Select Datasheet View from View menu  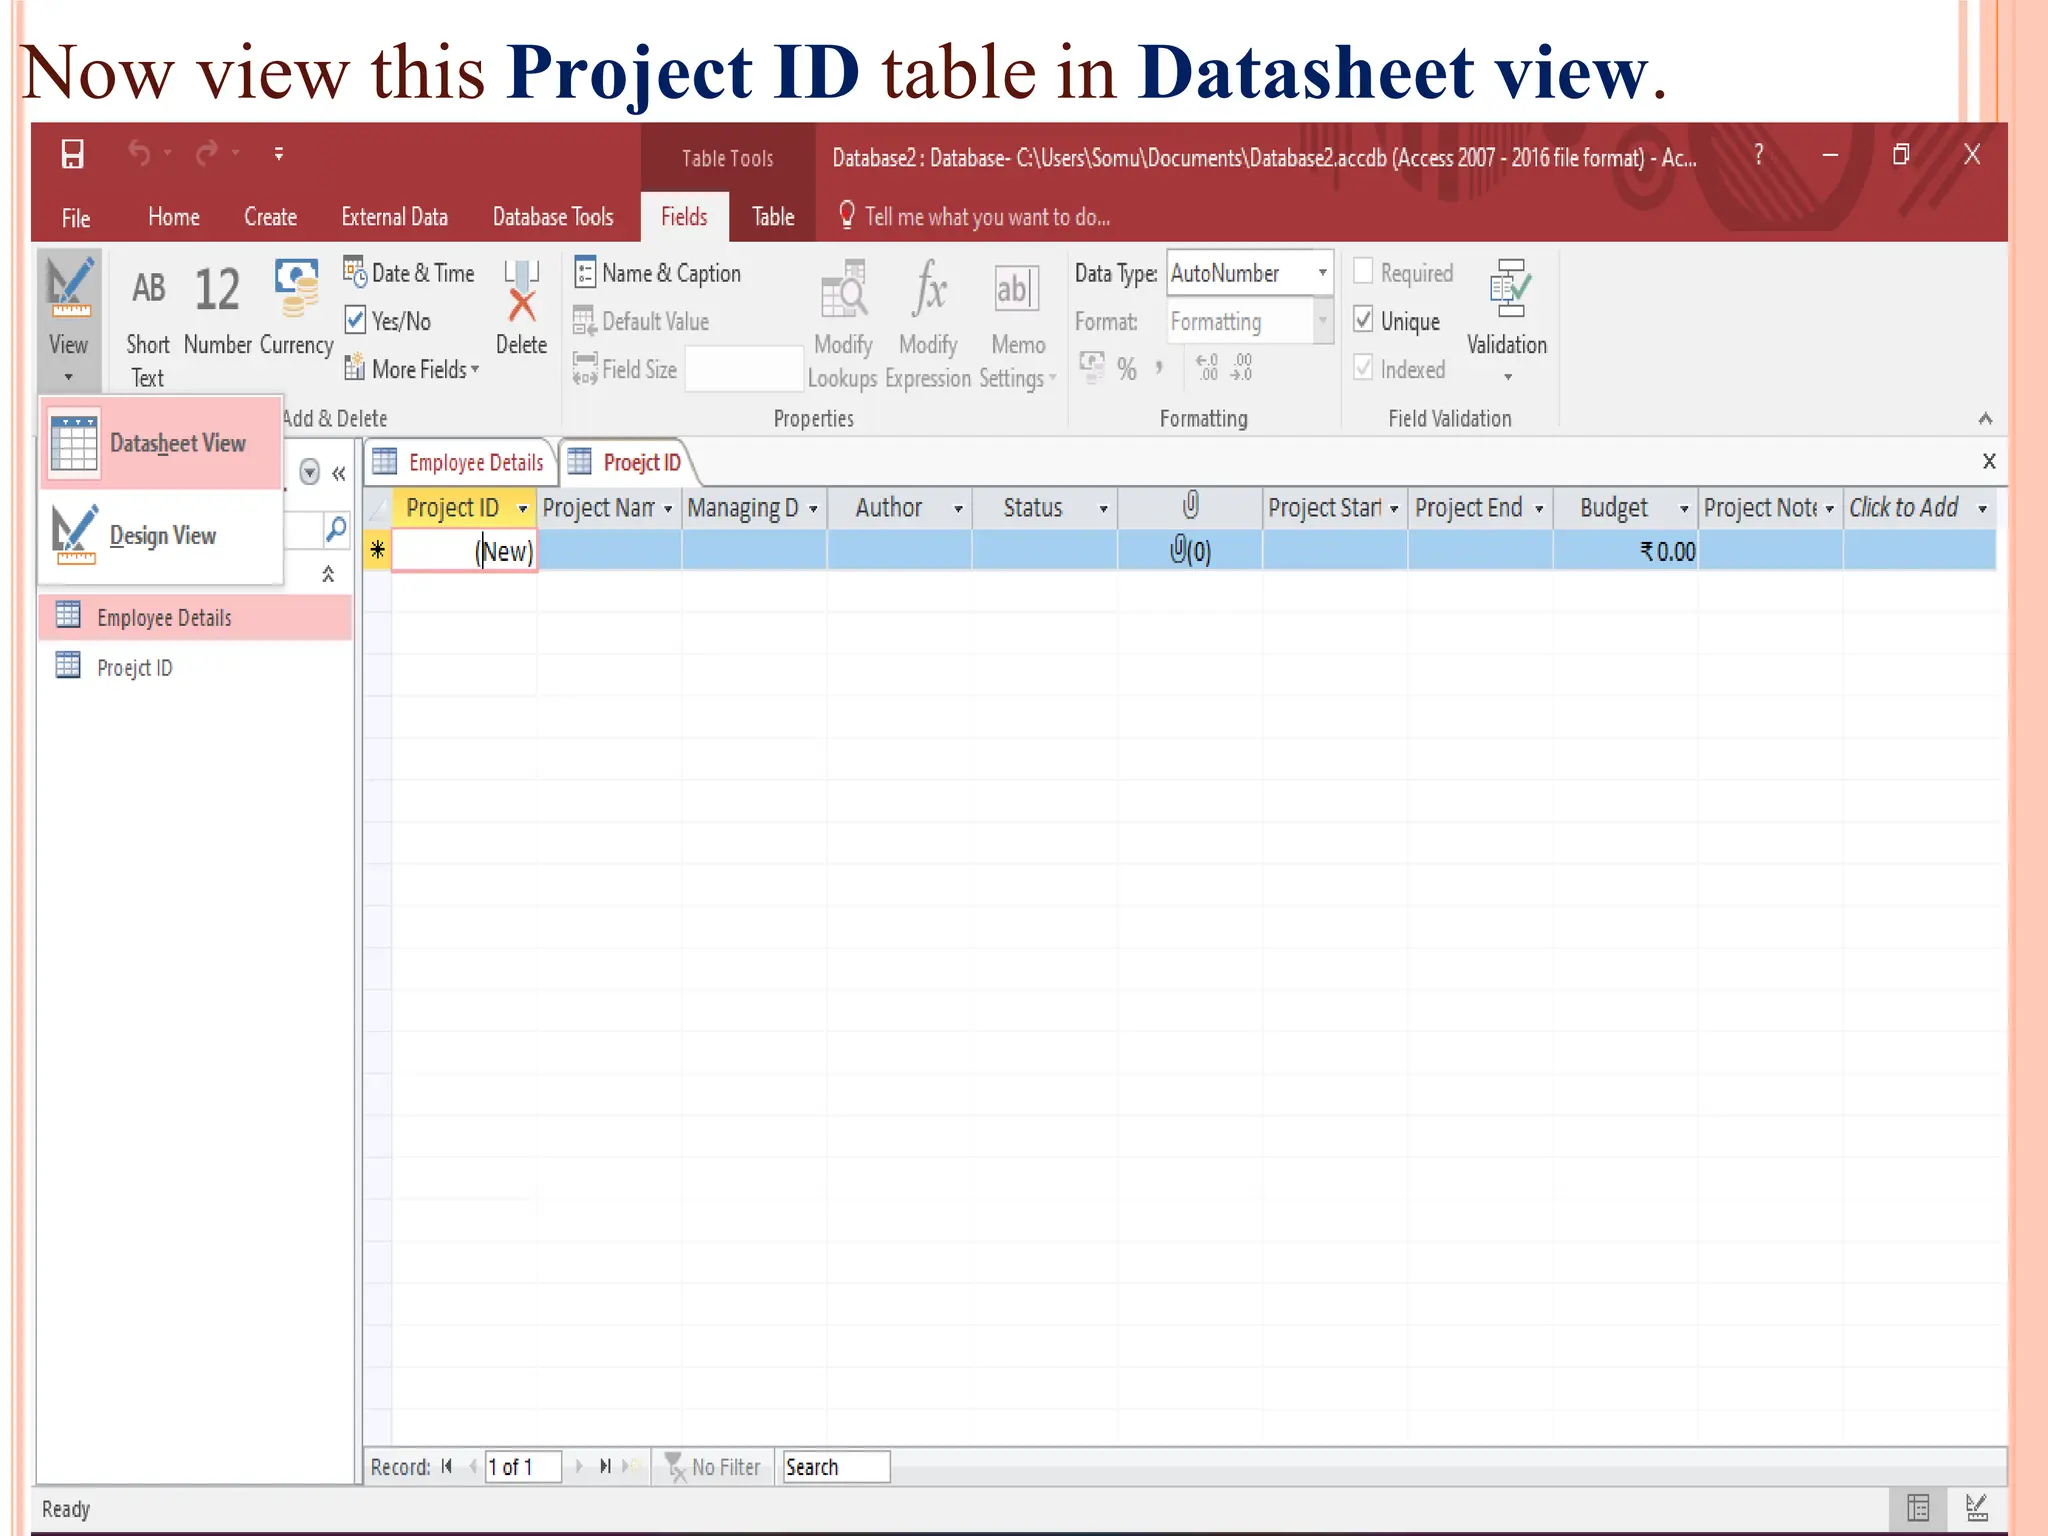pos(162,443)
